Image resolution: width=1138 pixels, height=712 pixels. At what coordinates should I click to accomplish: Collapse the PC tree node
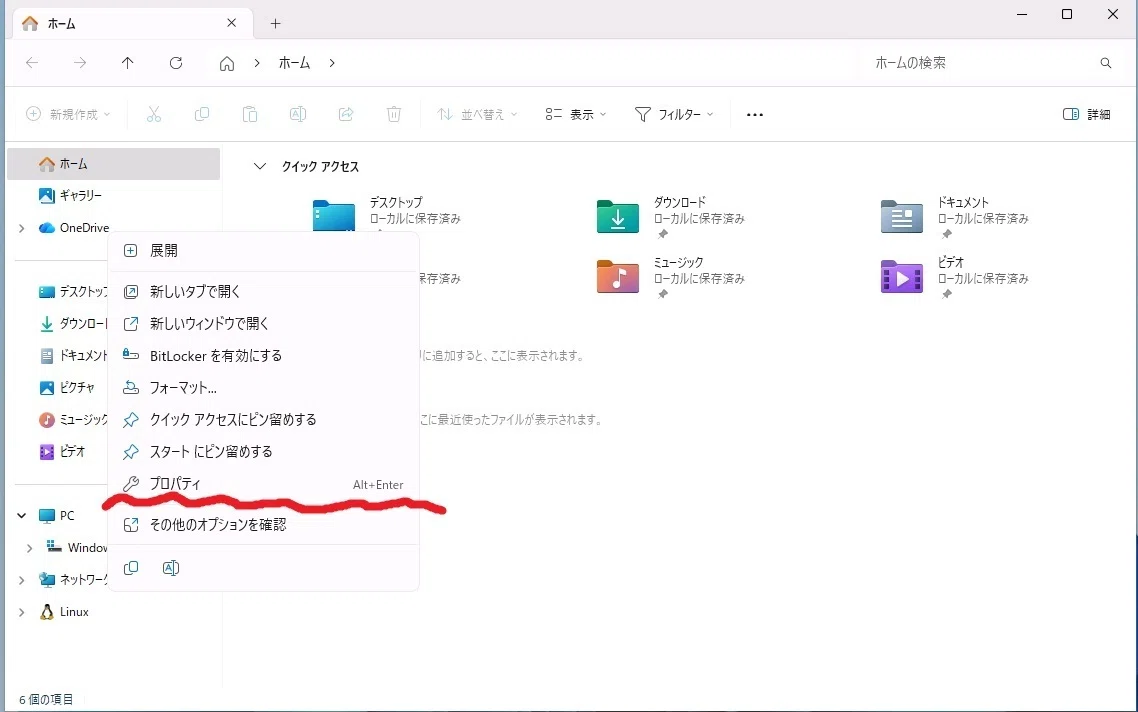point(22,515)
